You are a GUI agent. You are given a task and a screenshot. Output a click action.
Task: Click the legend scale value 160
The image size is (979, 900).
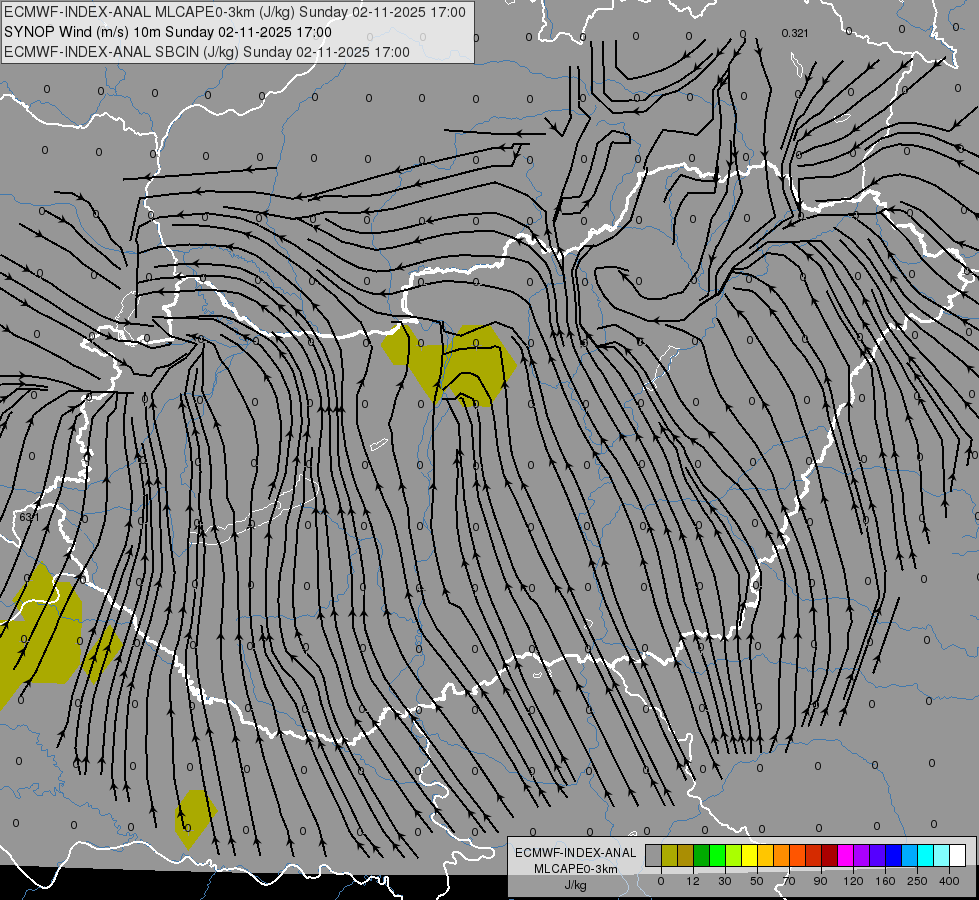point(885,881)
